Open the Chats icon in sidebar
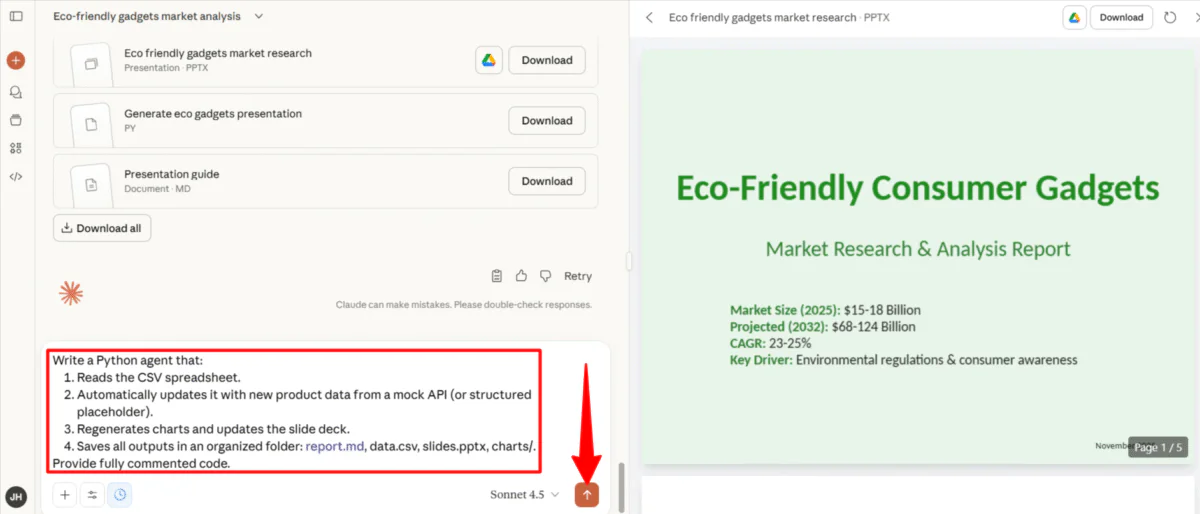The height and width of the screenshot is (514, 1200). pyautogui.click(x=16, y=92)
